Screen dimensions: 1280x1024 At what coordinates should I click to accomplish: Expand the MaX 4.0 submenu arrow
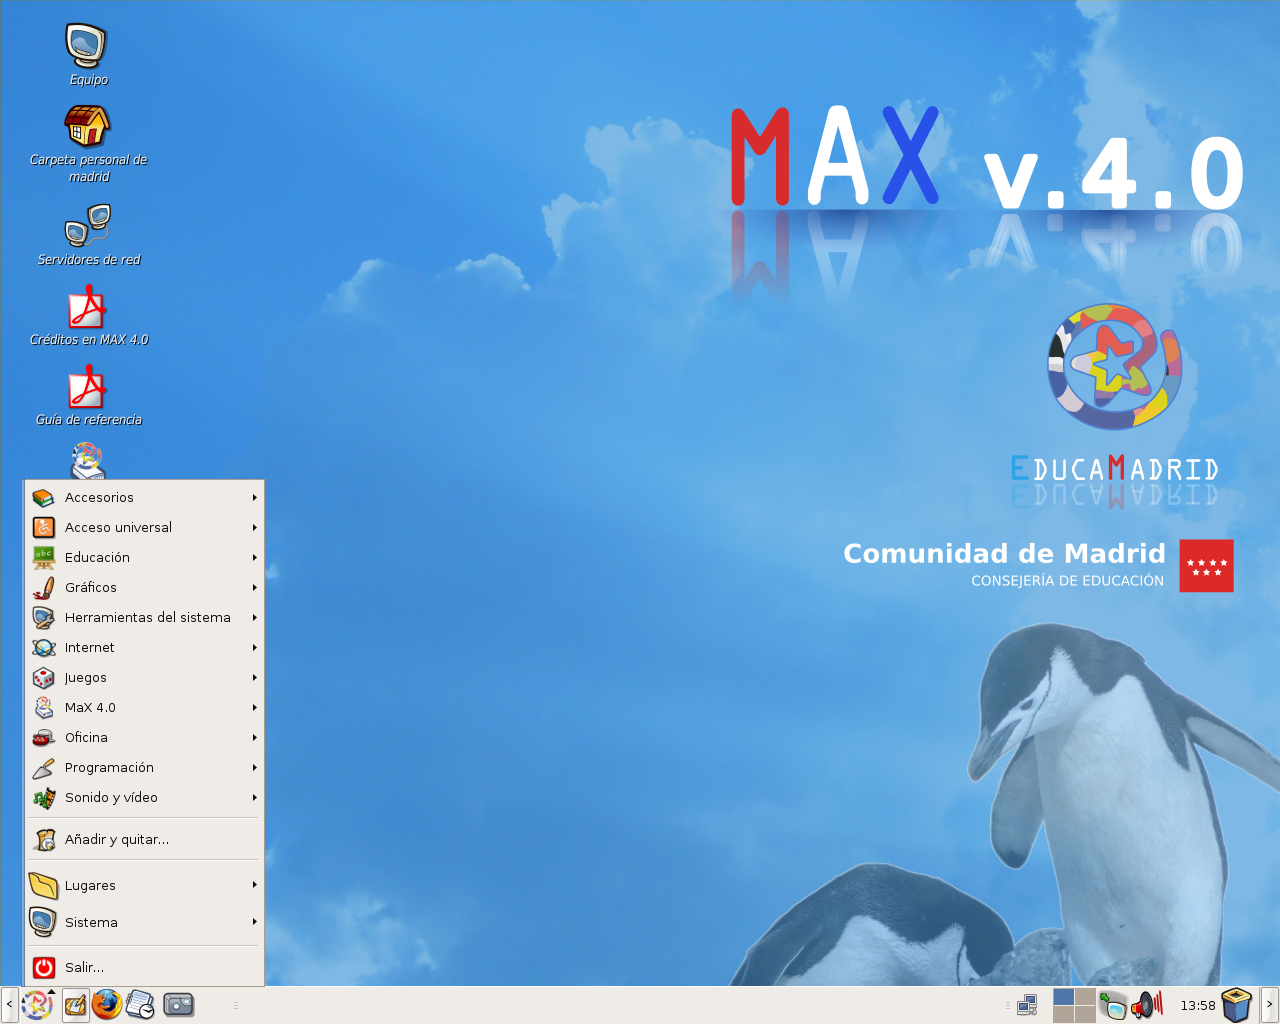255,708
